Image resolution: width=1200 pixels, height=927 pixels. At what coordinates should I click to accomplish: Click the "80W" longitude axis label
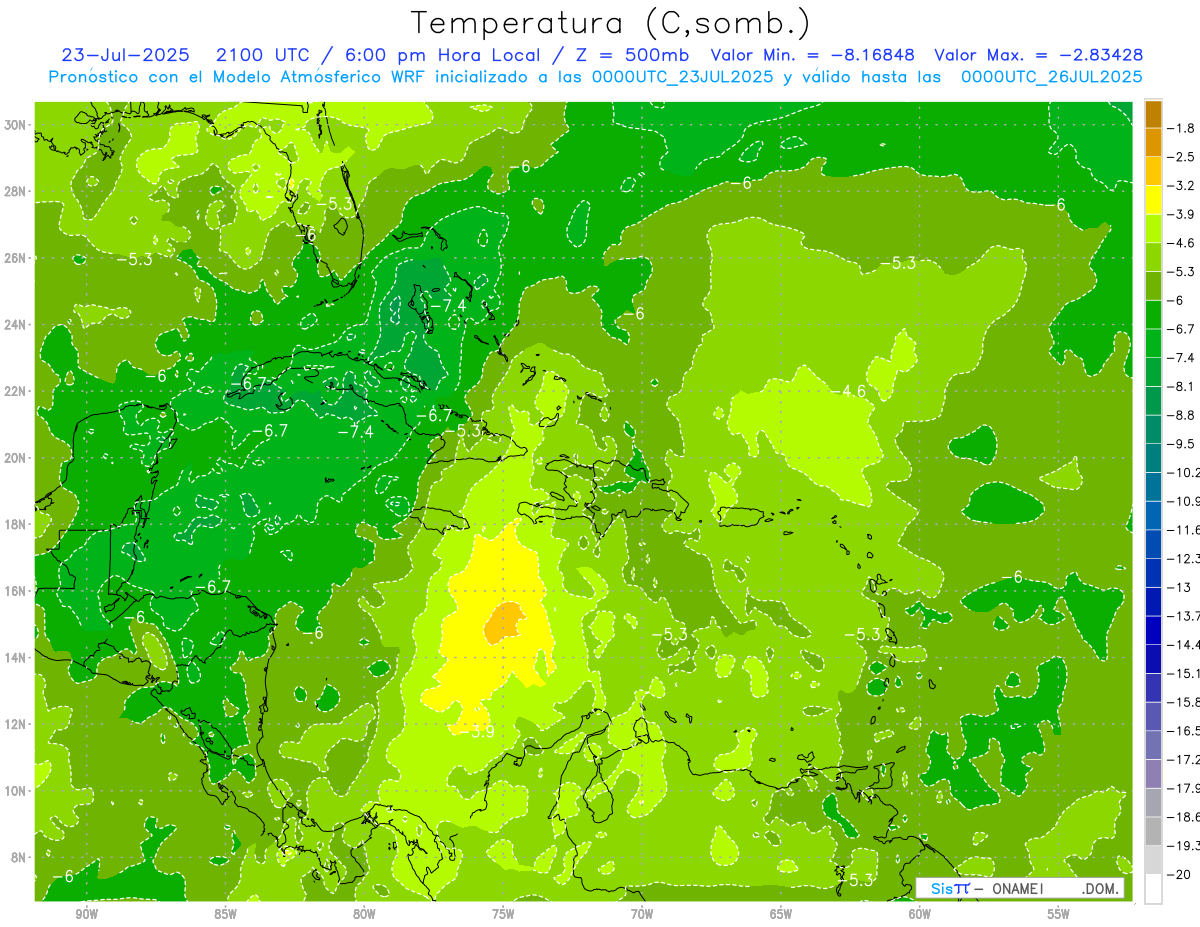pos(364,914)
